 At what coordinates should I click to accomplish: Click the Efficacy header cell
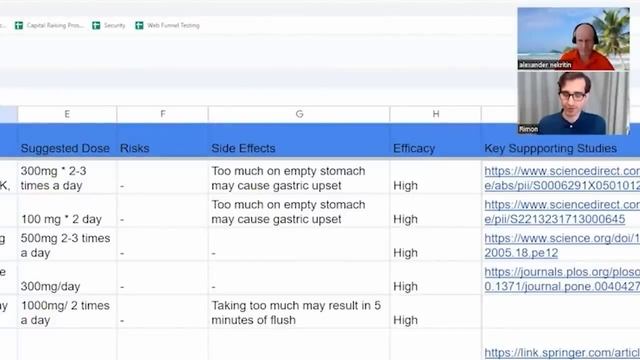pyautogui.click(x=436, y=141)
